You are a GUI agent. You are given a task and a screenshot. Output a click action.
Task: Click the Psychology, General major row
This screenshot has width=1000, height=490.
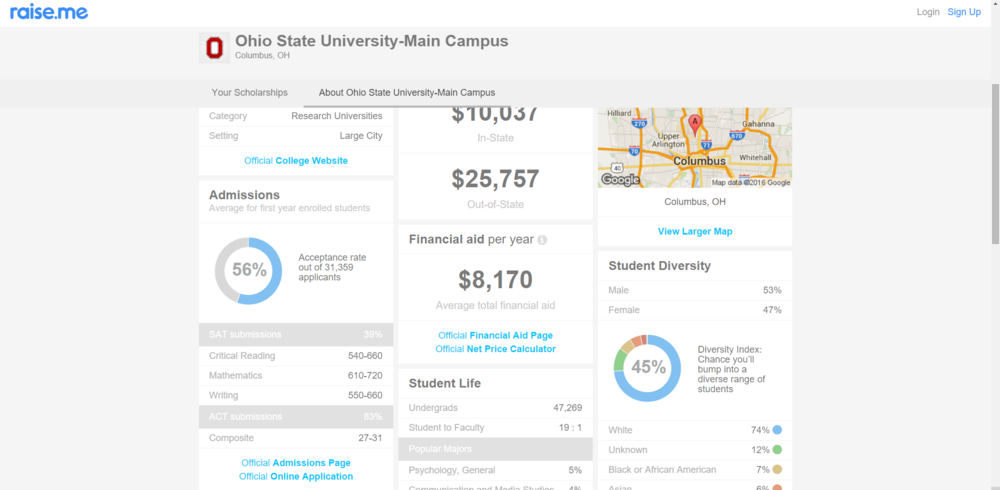point(496,470)
